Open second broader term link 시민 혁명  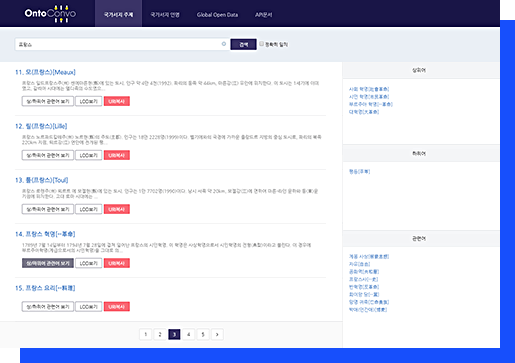point(369,97)
